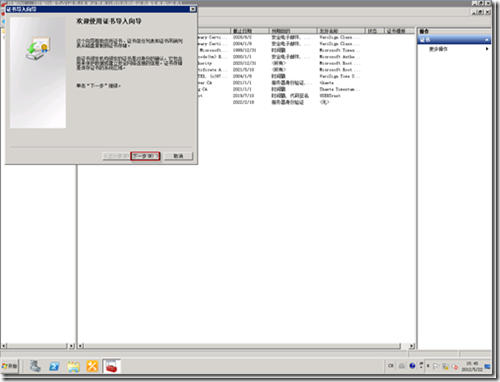The height and width of the screenshot is (382, 500).
Task: Collapse the 证书 section in Actions pane
Action: (x=487, y=40)
